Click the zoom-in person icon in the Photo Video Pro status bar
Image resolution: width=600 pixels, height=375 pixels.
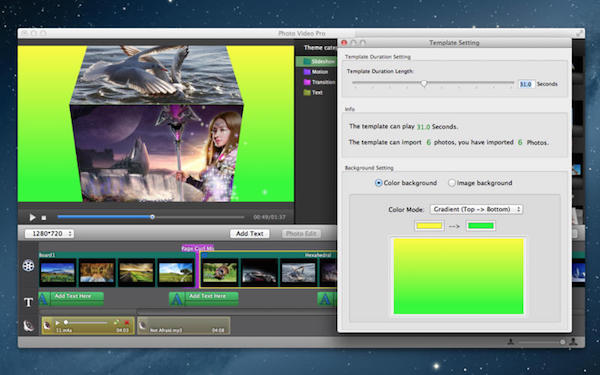[x=573, y=342]
